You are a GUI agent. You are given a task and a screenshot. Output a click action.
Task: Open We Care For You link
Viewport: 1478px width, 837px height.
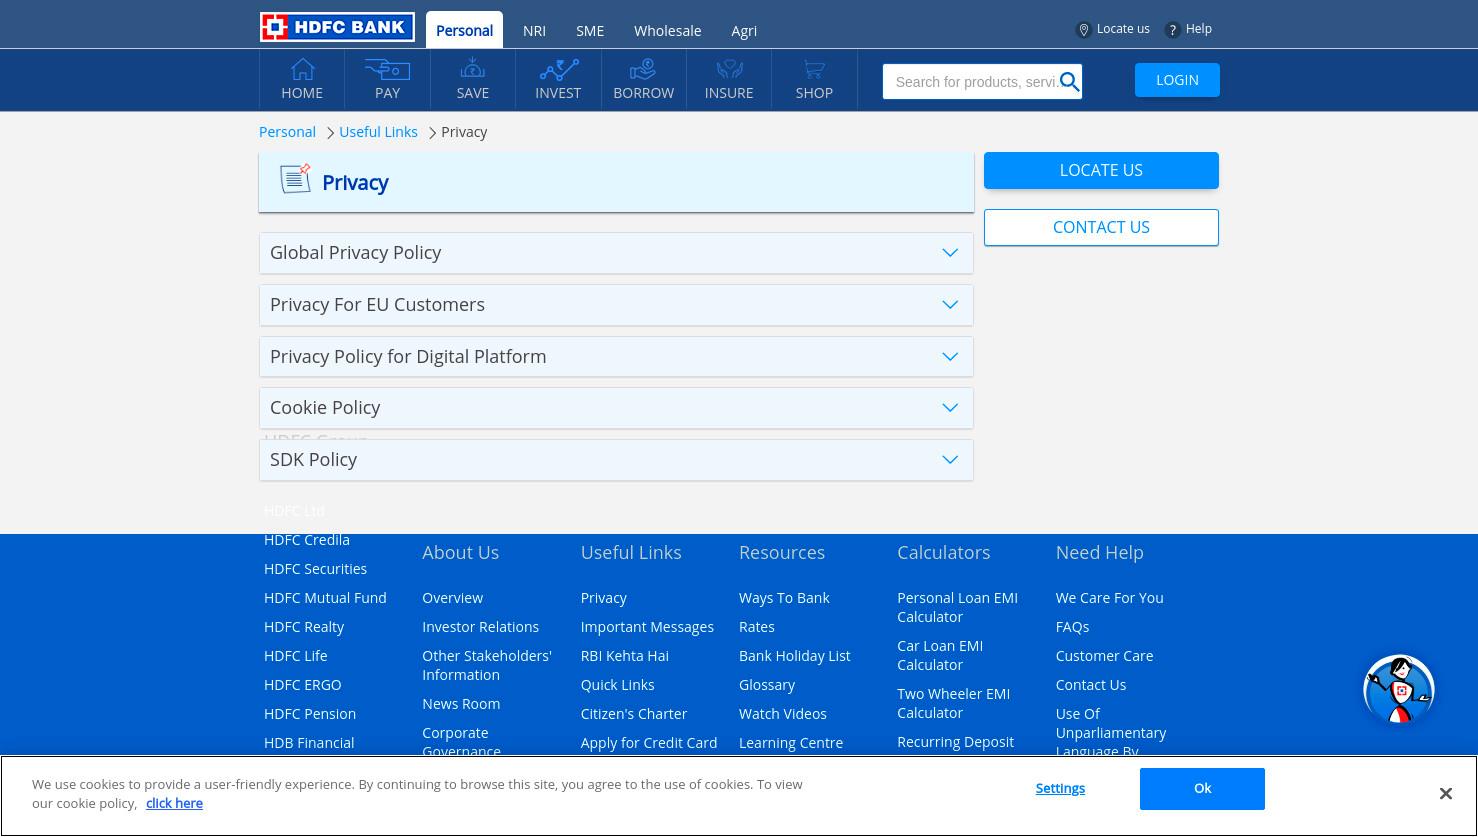[x=1109, y=598]
